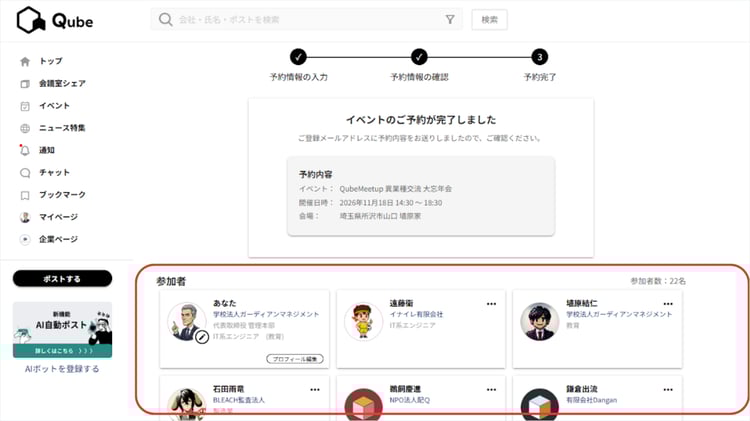Open ブックマーク in sidebar
Screen dimensions: 750x421
62,195
